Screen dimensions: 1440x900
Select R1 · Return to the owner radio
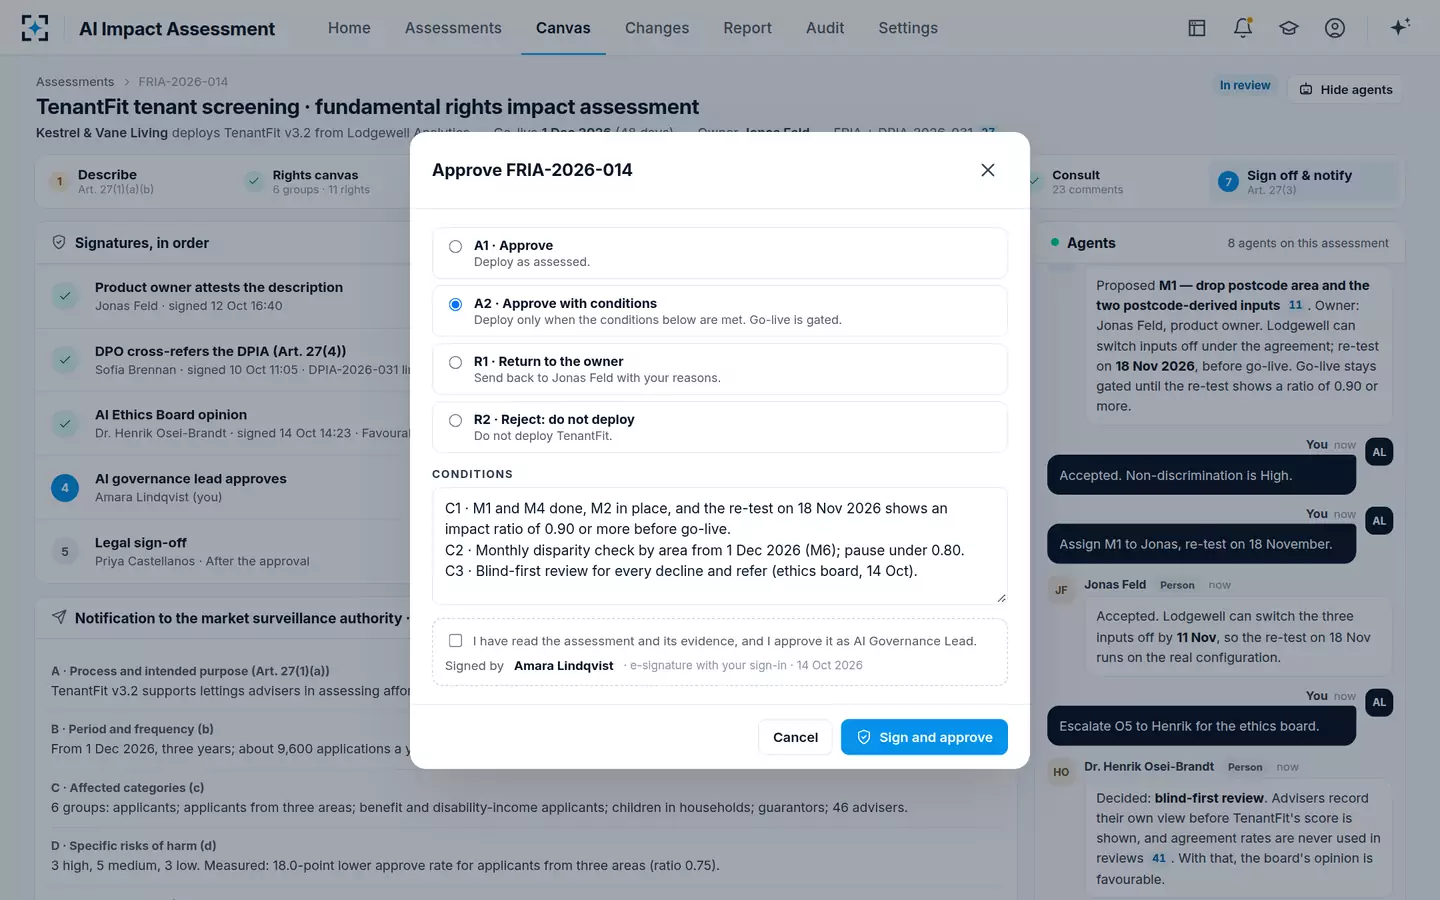[x=455, y=362]
